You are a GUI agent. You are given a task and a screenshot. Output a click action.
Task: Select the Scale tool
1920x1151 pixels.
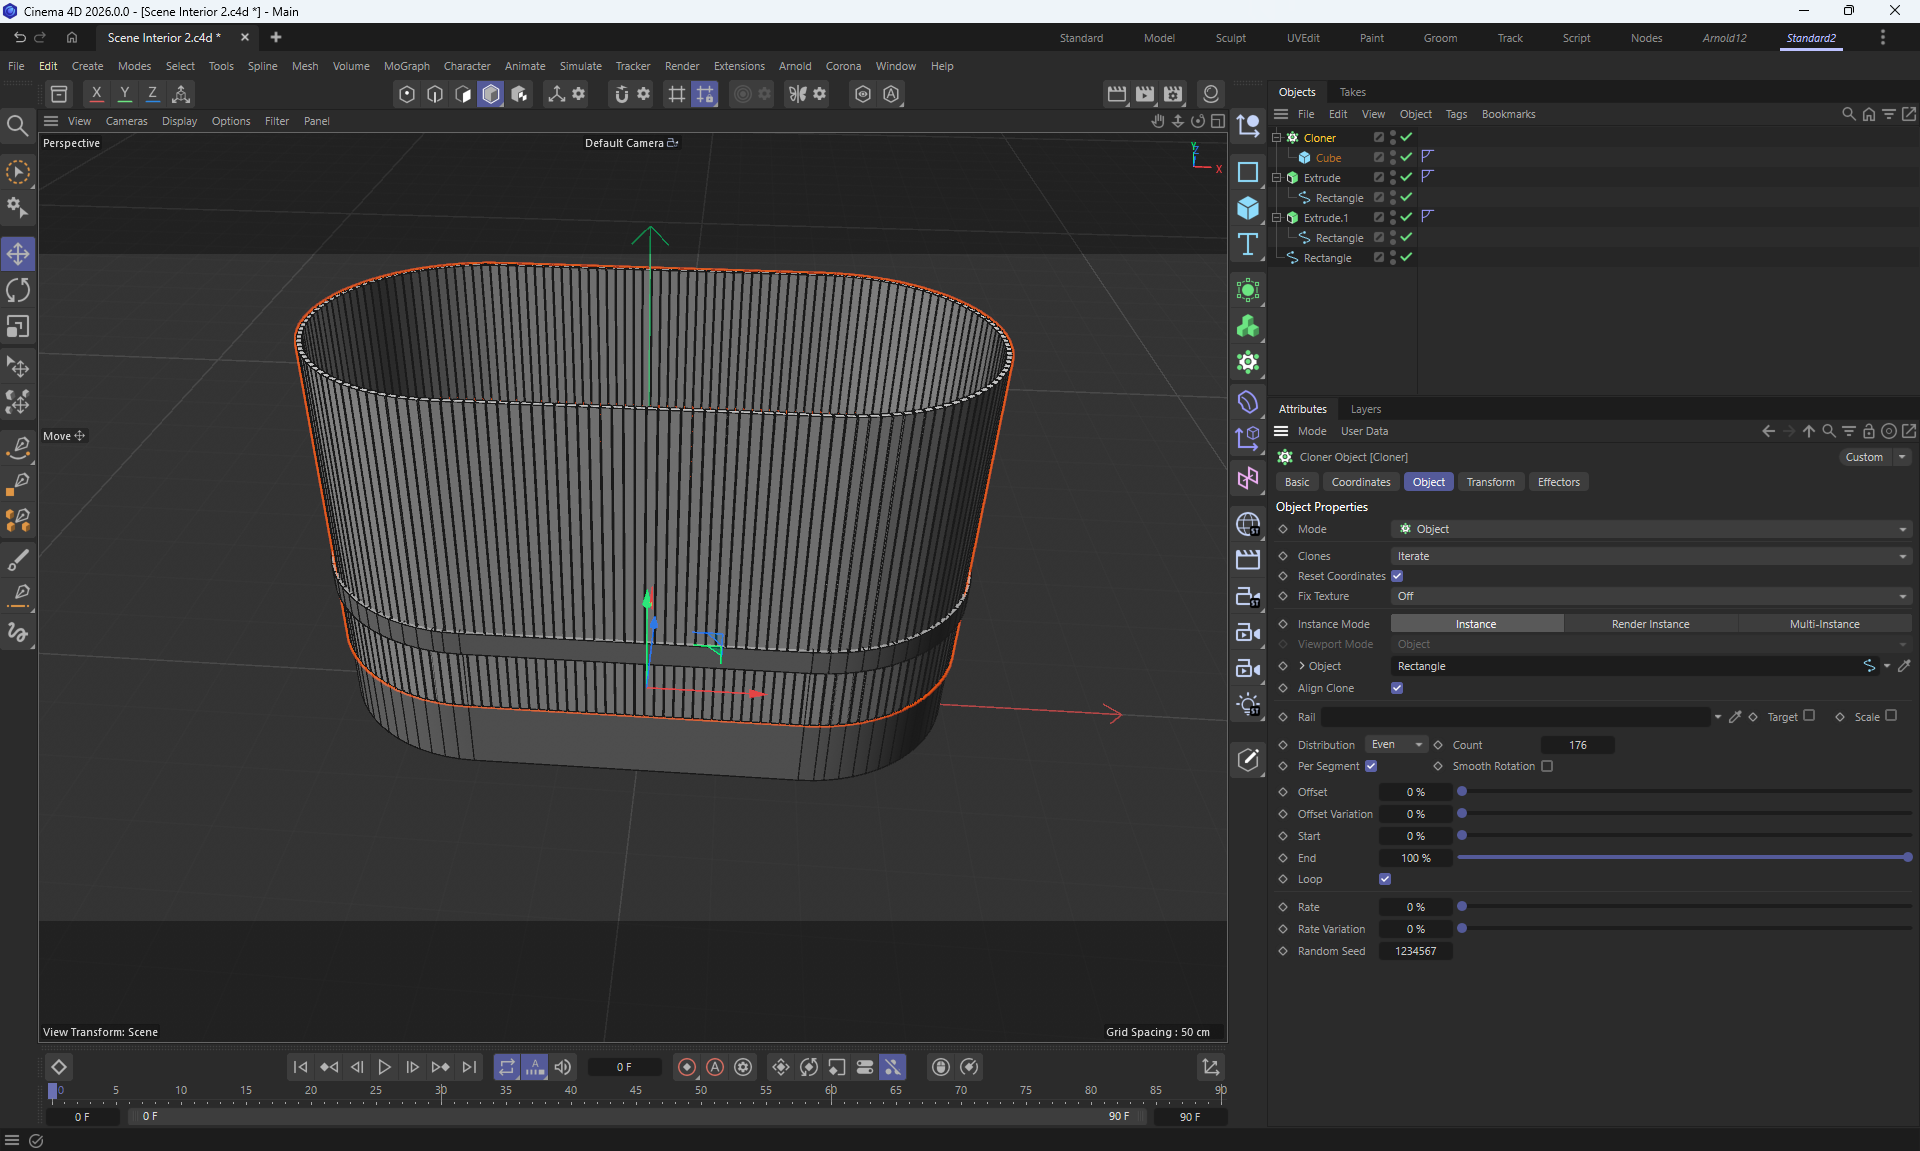pyautogui.click(x=18, y=327)
